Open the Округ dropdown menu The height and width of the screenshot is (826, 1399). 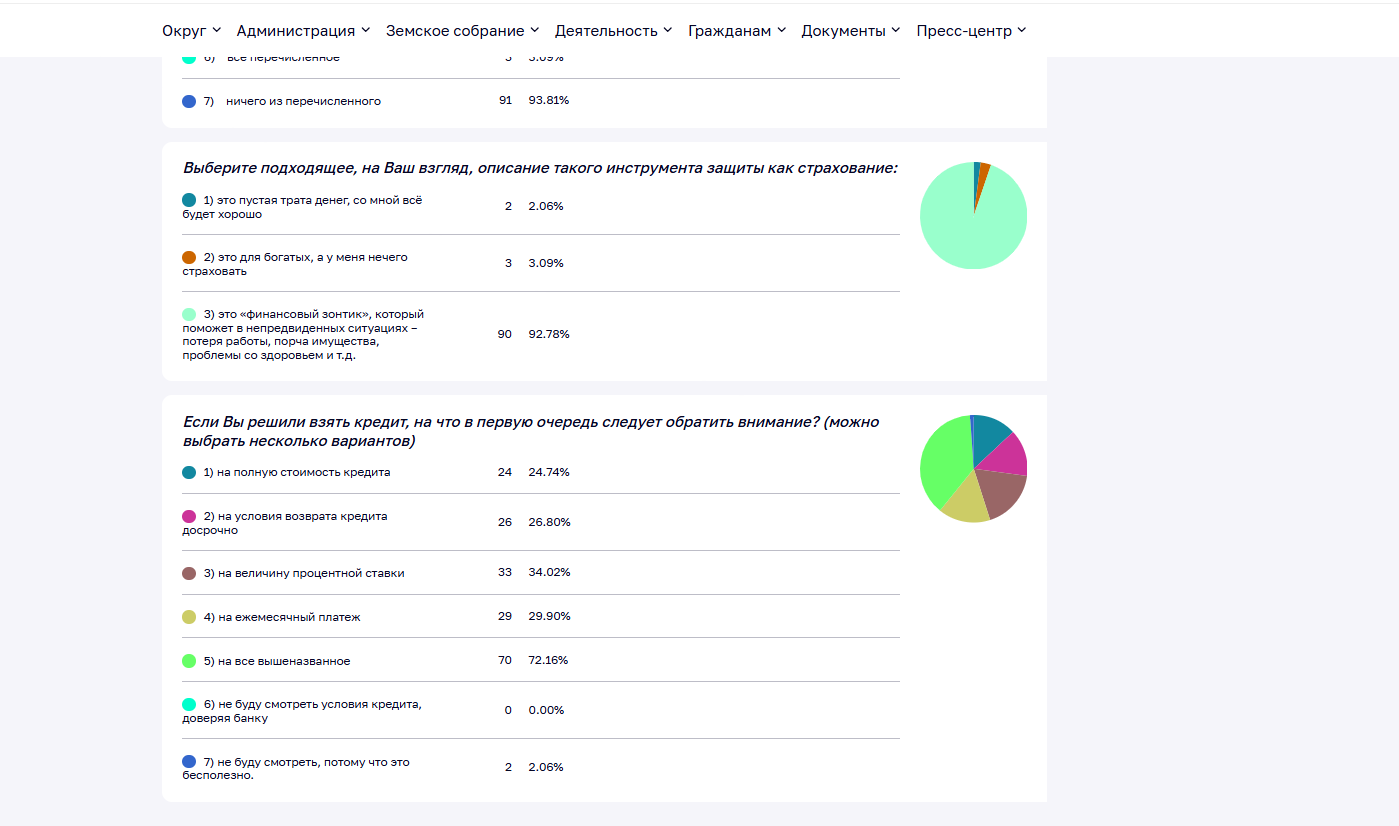192,31
